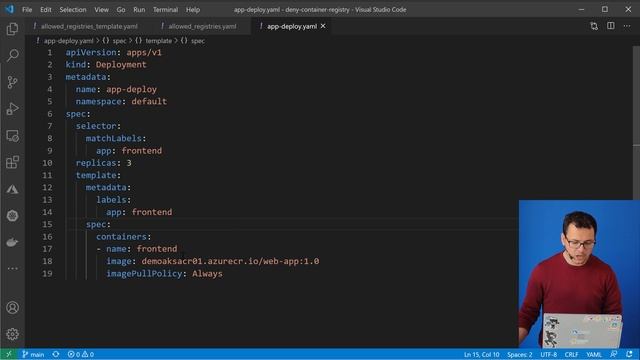Split the editor right
Screen dimensions: 640x360
click(x=611, y=26)
